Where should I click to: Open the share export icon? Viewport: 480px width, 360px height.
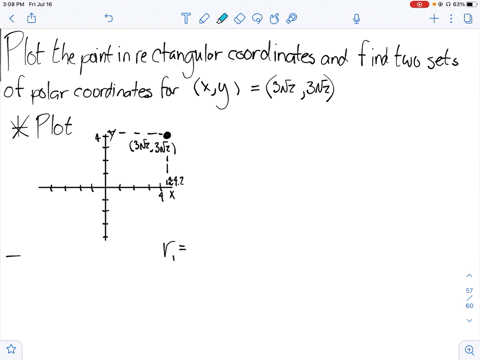pos(31,18)
